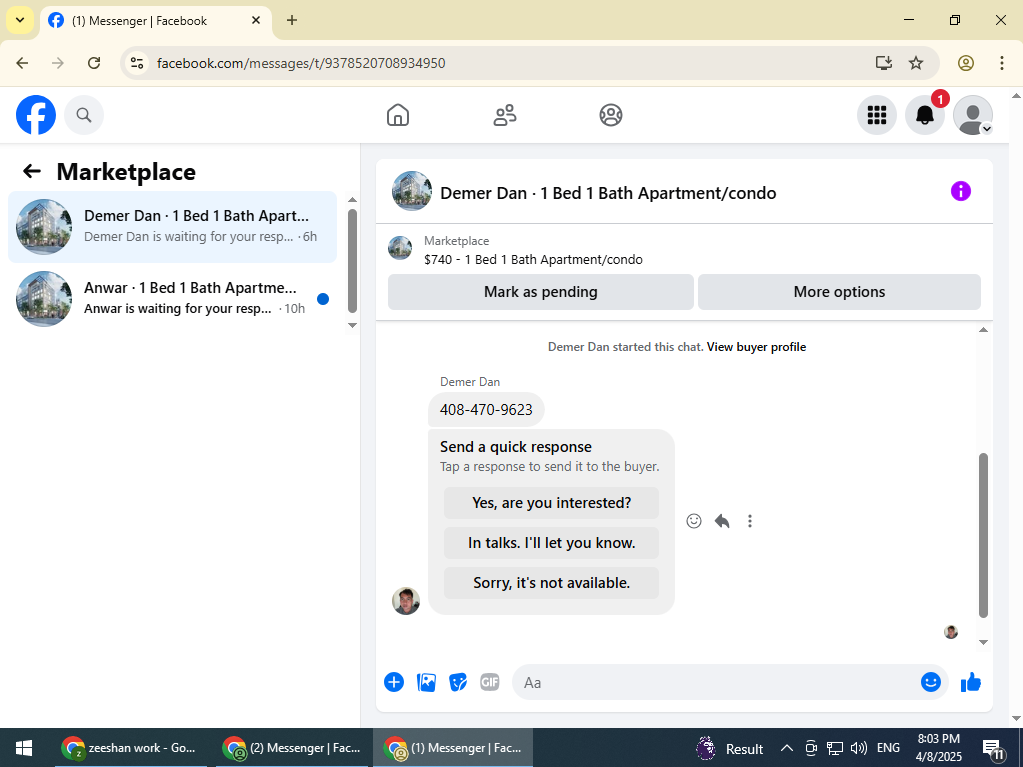This screenshot has height=767, width=1023.
Task: Click the message text field Aa
Action: (714, 682)
